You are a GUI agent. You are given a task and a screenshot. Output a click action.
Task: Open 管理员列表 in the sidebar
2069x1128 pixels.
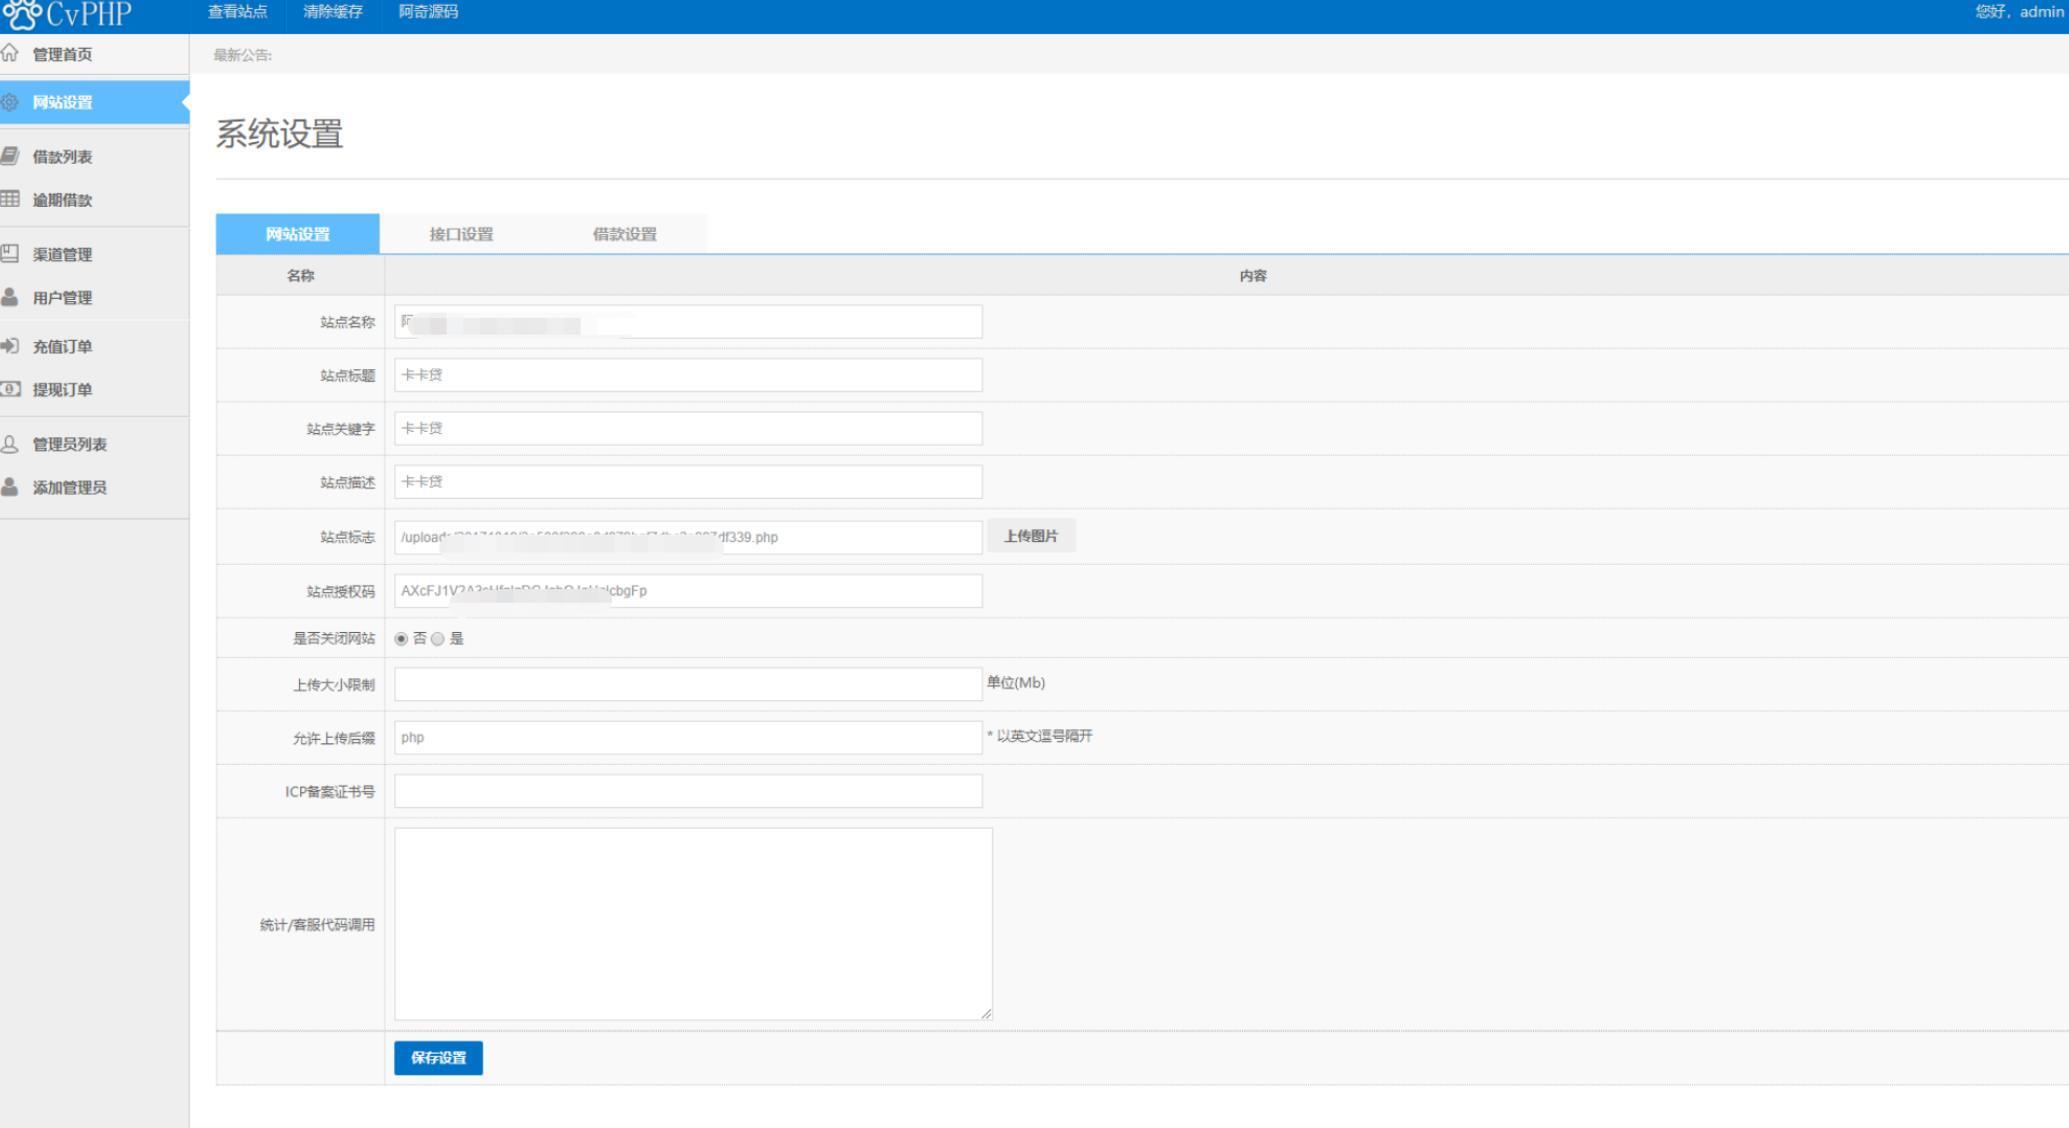(69, 445)
